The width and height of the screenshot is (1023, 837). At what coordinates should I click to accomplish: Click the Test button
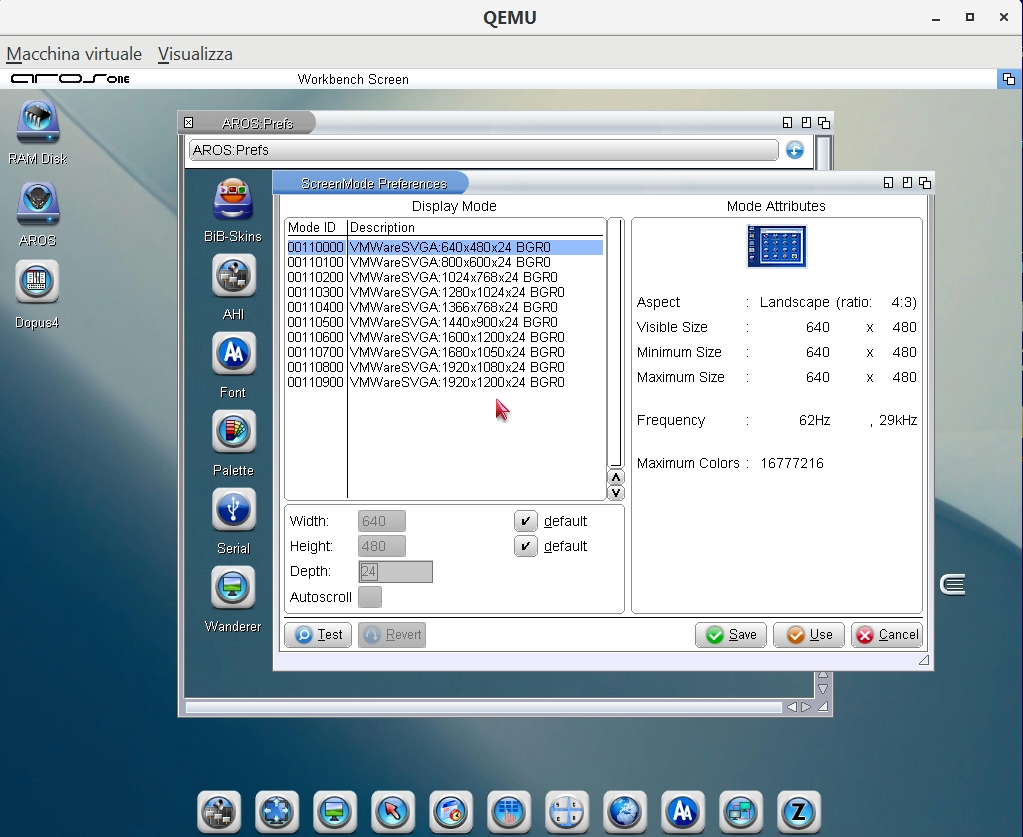(318, 635)
